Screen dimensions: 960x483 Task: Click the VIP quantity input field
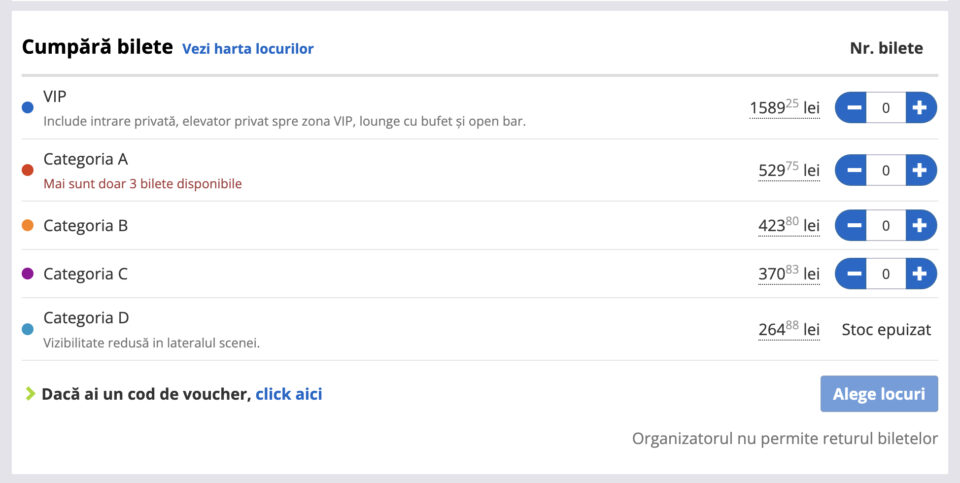(x=886, y=107)
